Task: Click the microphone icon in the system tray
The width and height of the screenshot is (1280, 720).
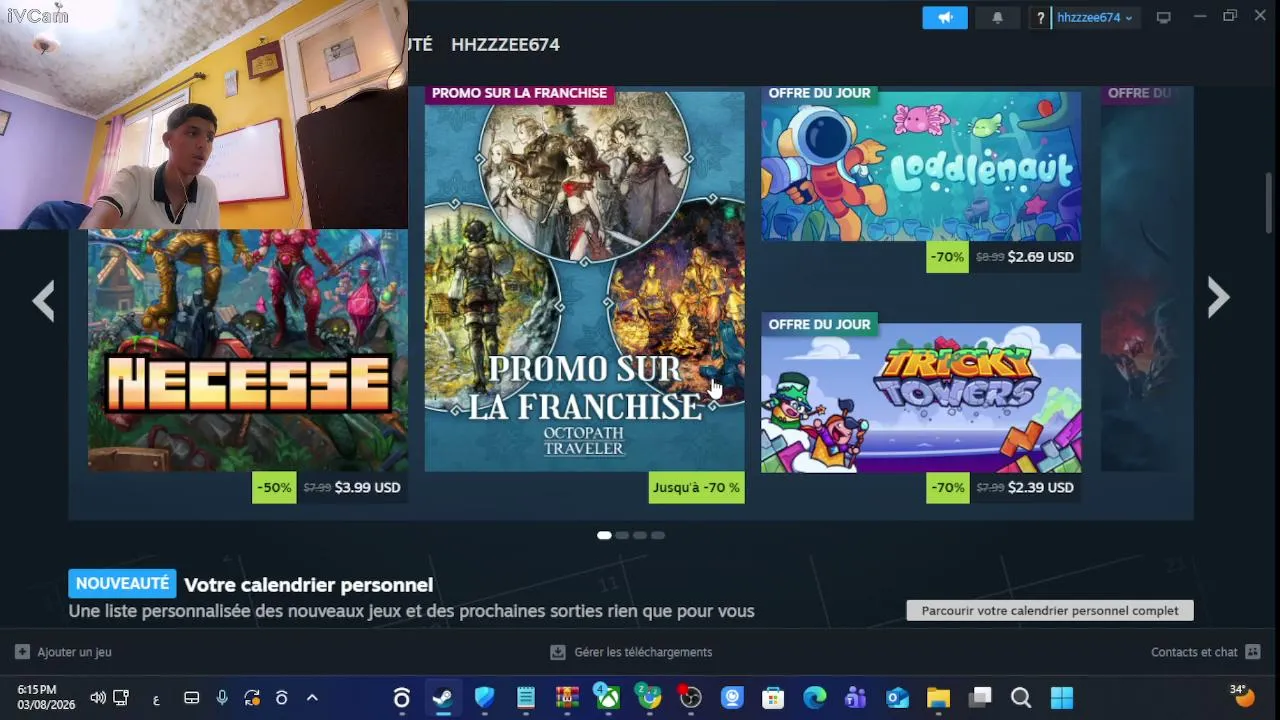Action: 222,698
